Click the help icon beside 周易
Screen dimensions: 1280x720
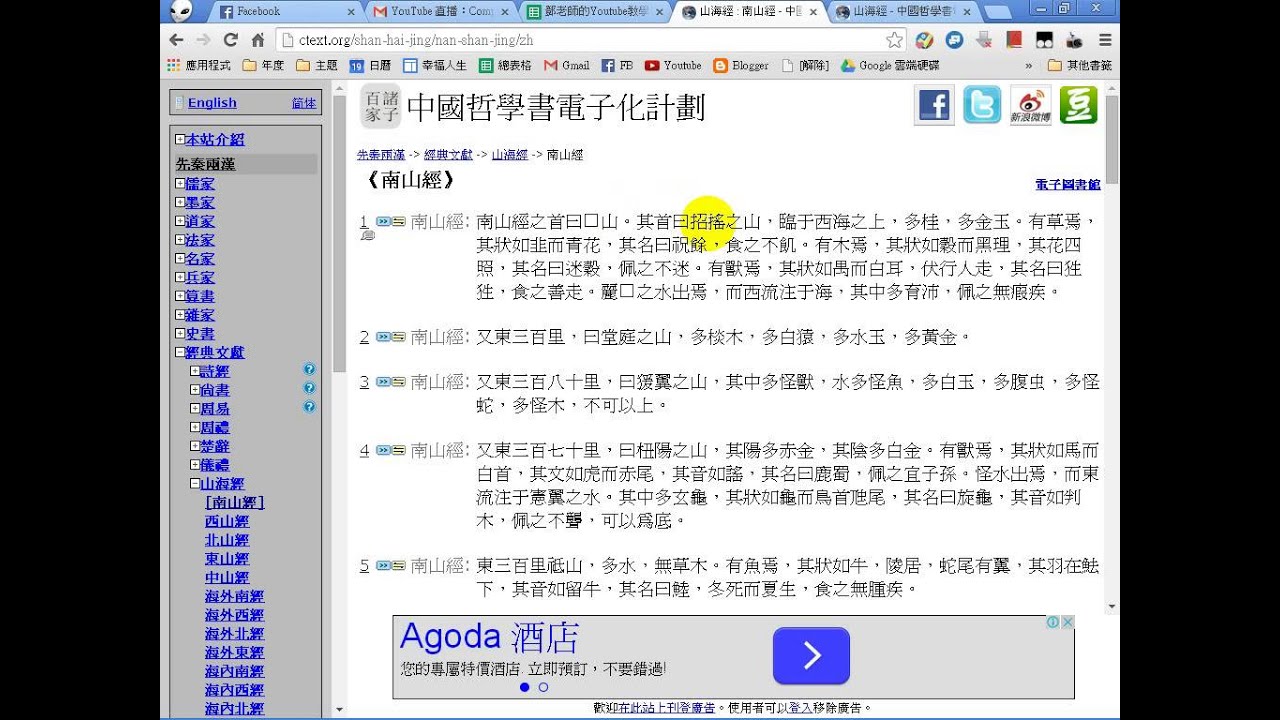309,407
